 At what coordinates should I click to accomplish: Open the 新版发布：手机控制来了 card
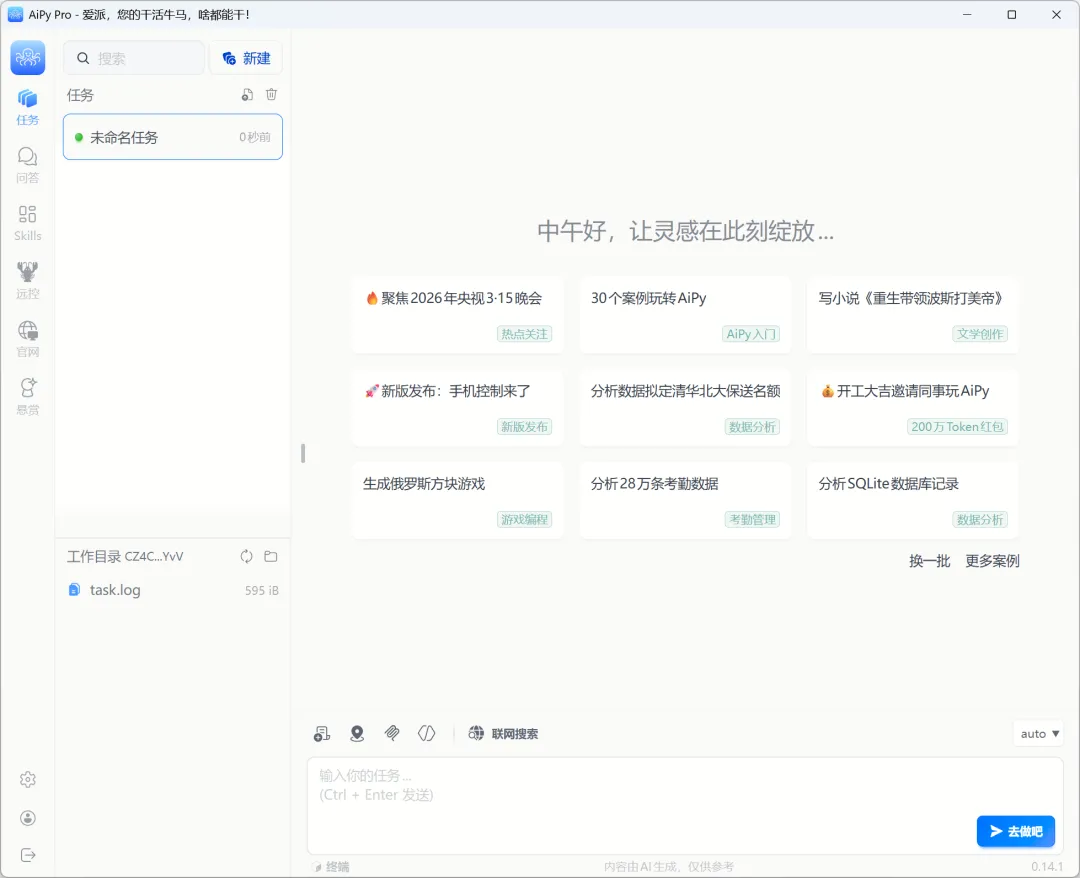click(x=457, y=408)
